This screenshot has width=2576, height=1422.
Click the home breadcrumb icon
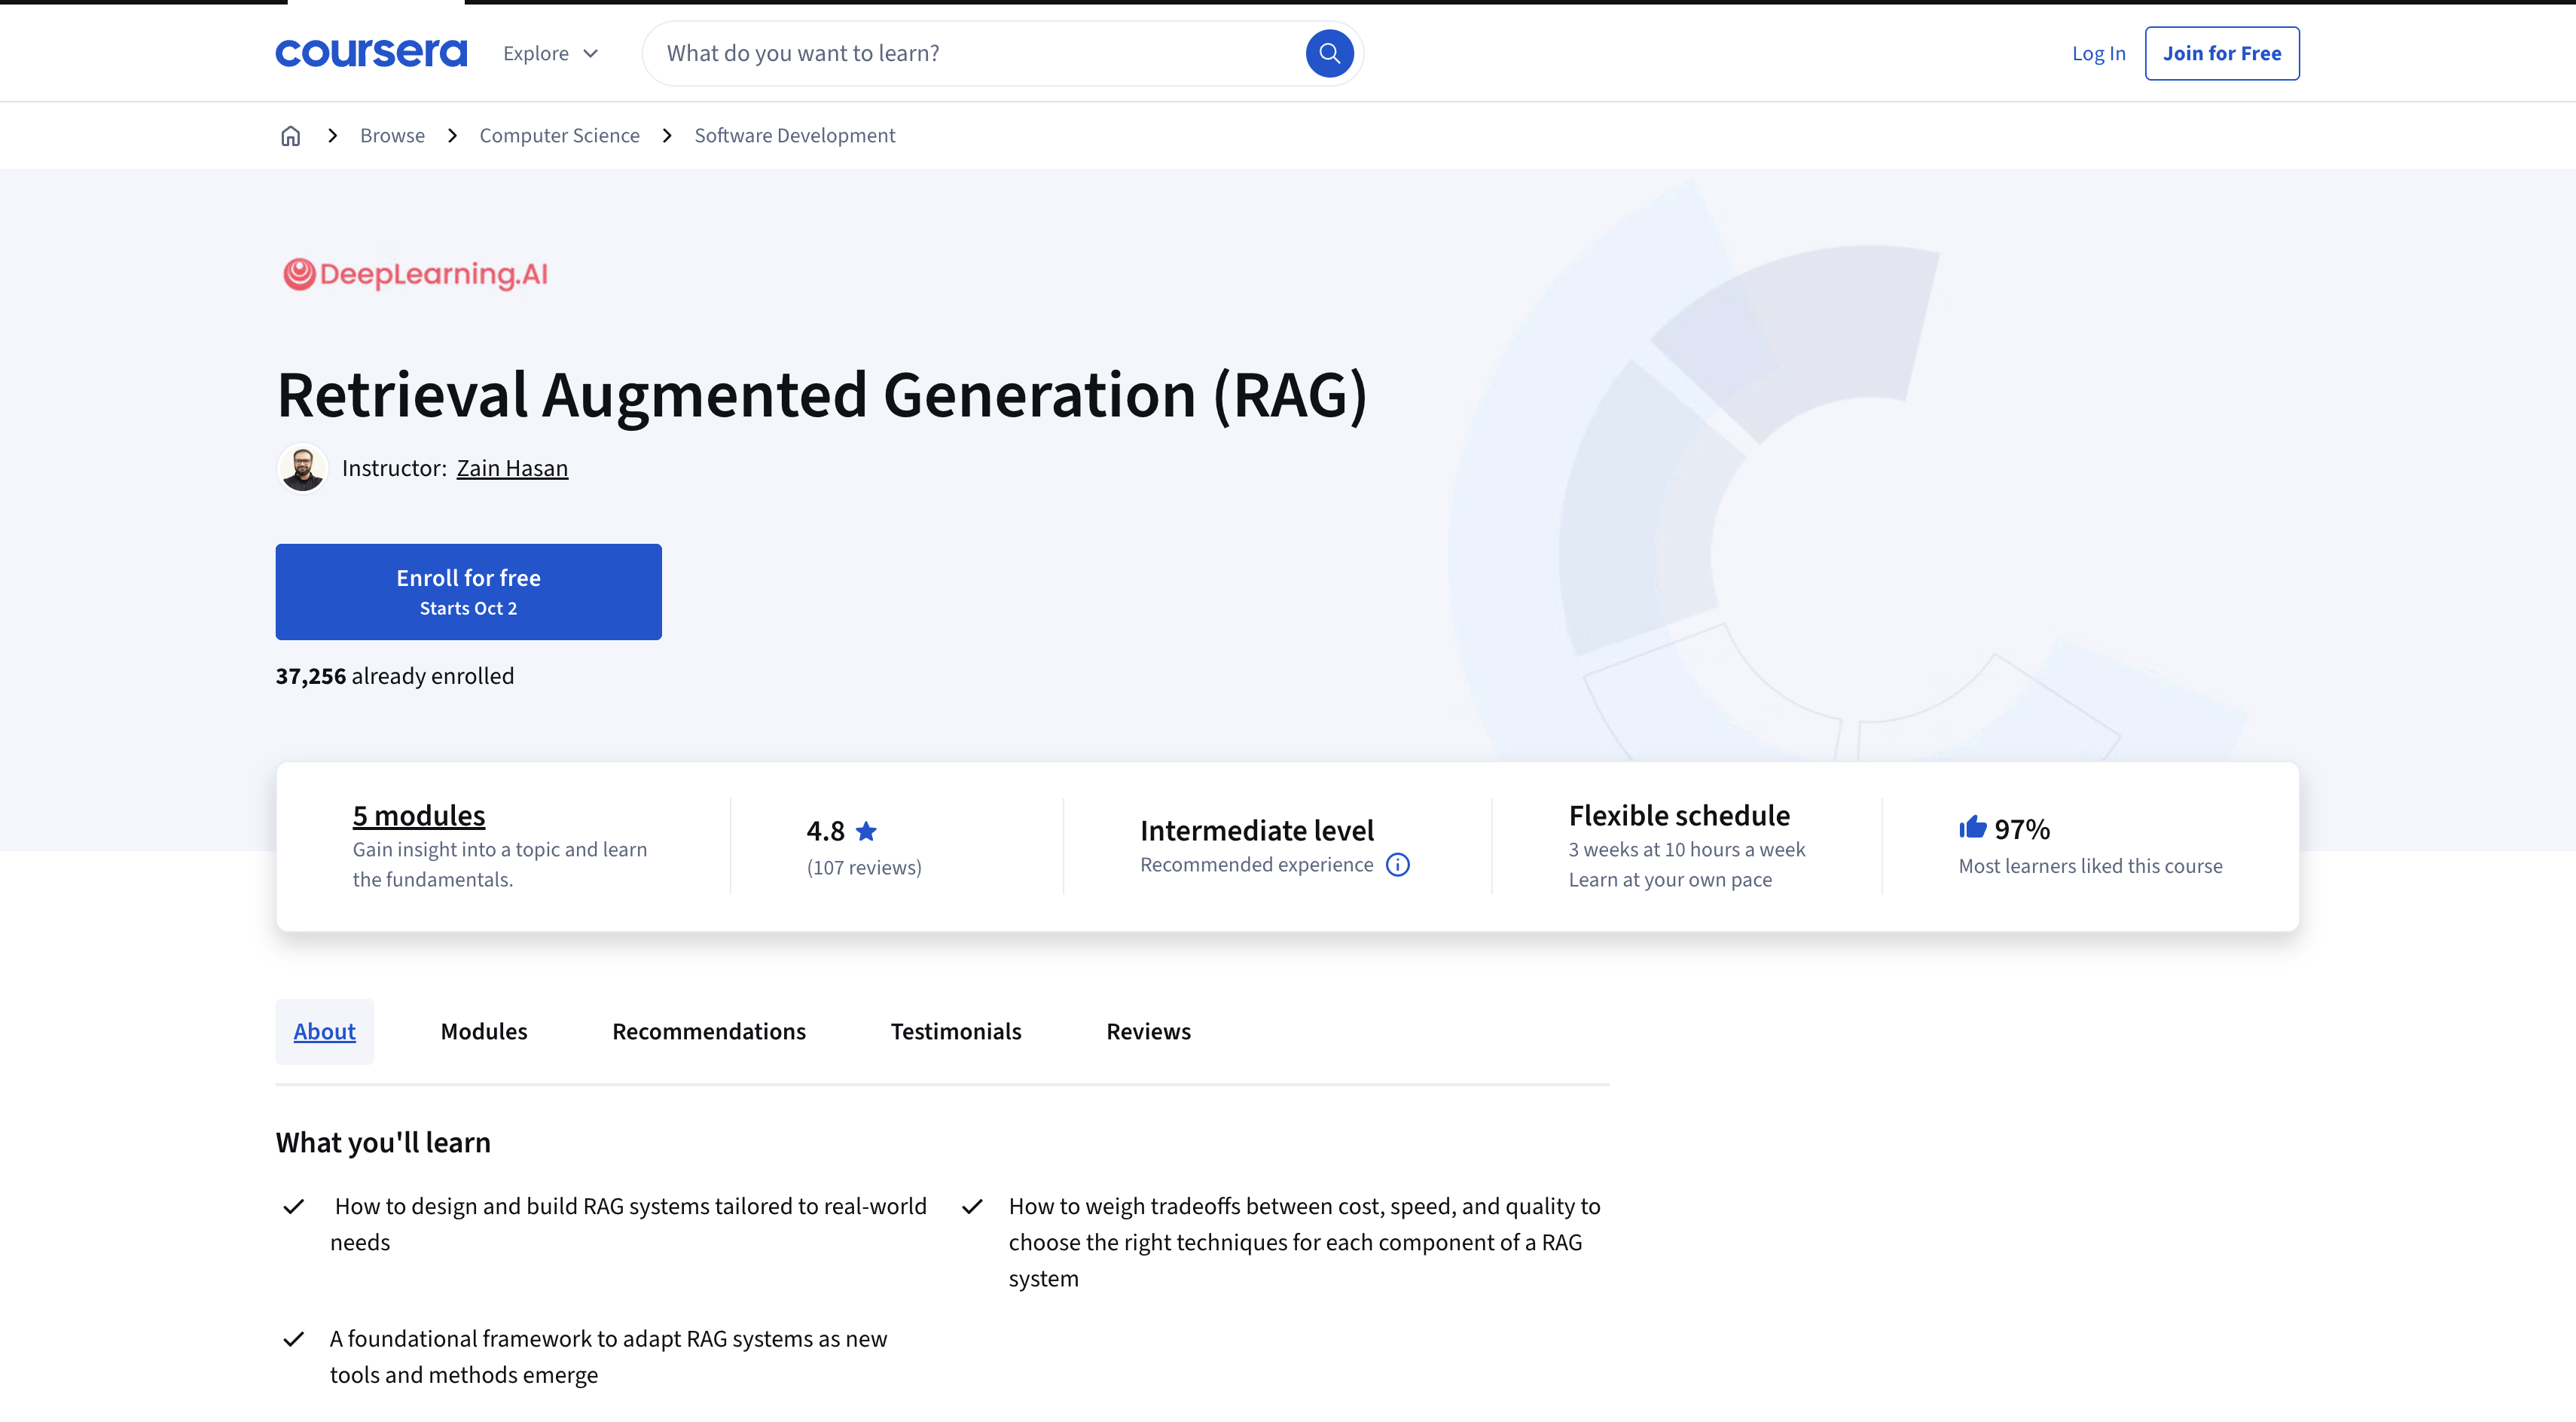(290, 136)
